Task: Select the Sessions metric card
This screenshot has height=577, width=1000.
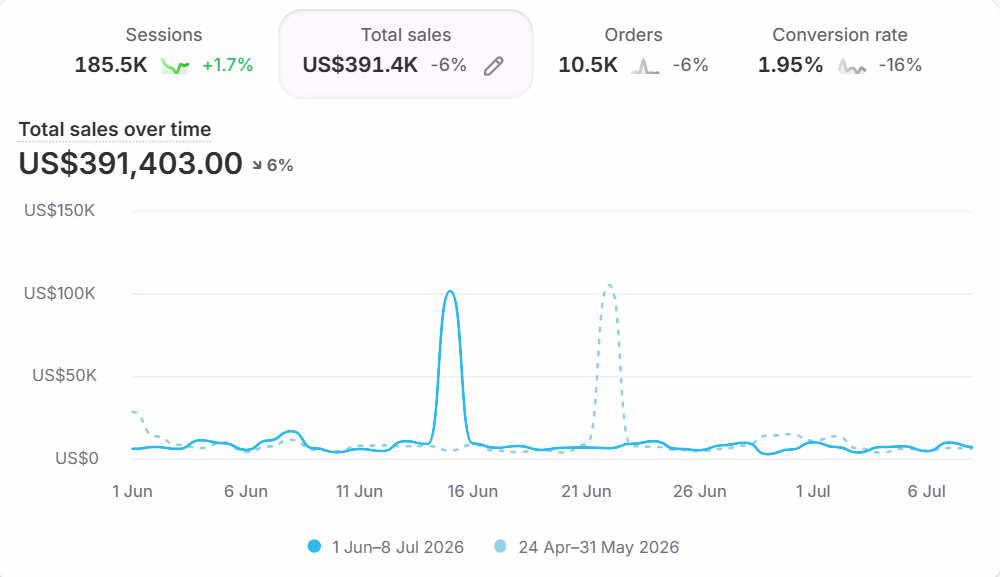Action: click(164, 54)
